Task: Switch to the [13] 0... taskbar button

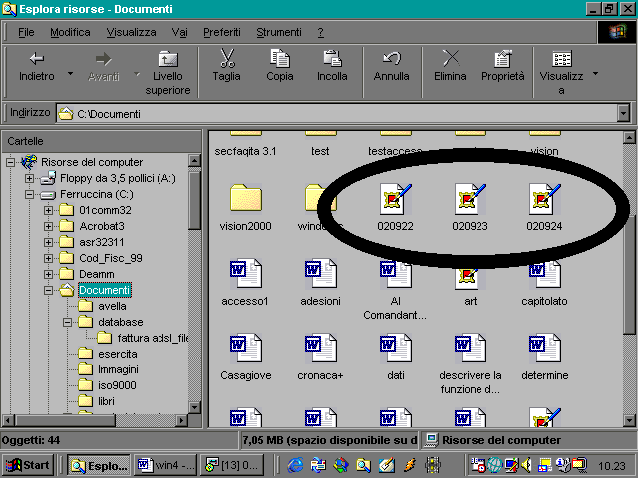Action: (232, 465)
